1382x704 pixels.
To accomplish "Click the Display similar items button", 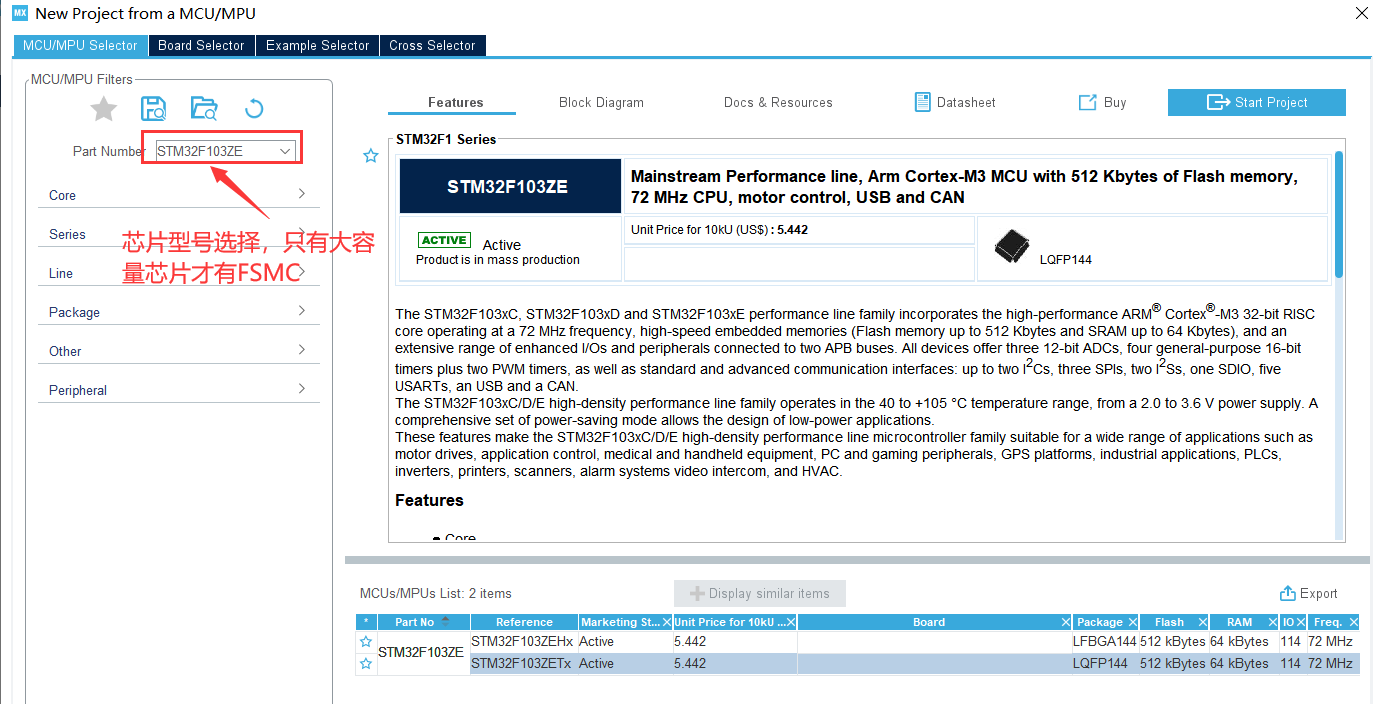I will coord(760,593).
